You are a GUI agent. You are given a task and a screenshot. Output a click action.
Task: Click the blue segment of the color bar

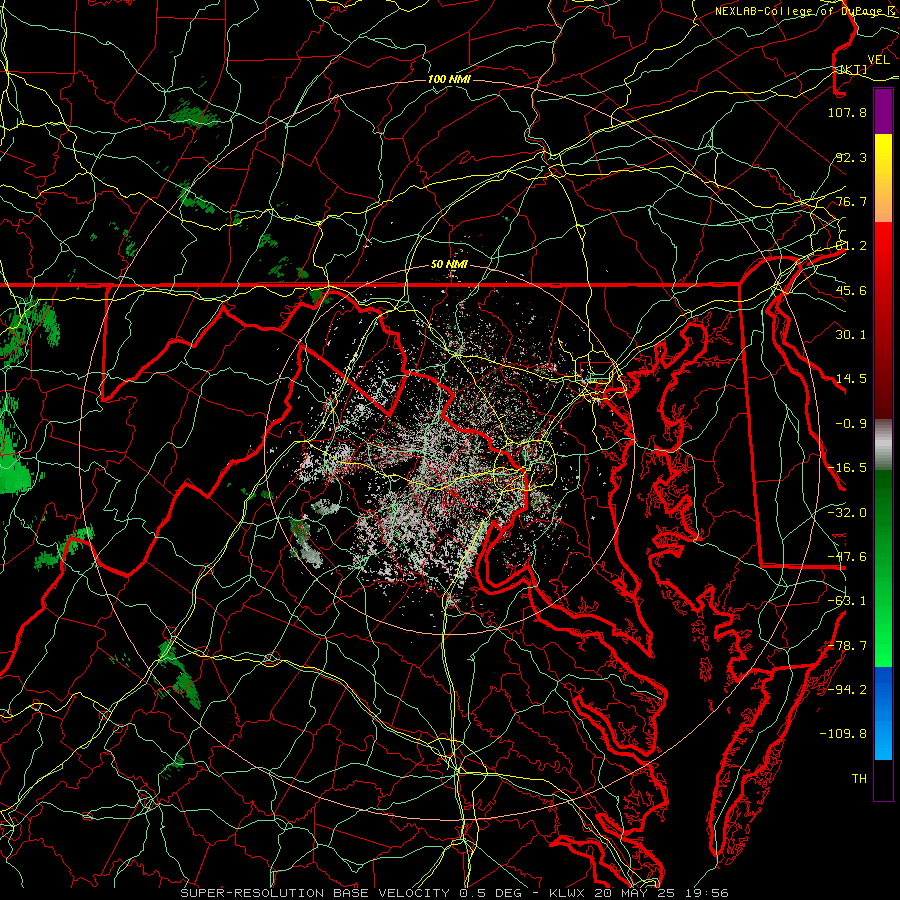click(883, 713)
